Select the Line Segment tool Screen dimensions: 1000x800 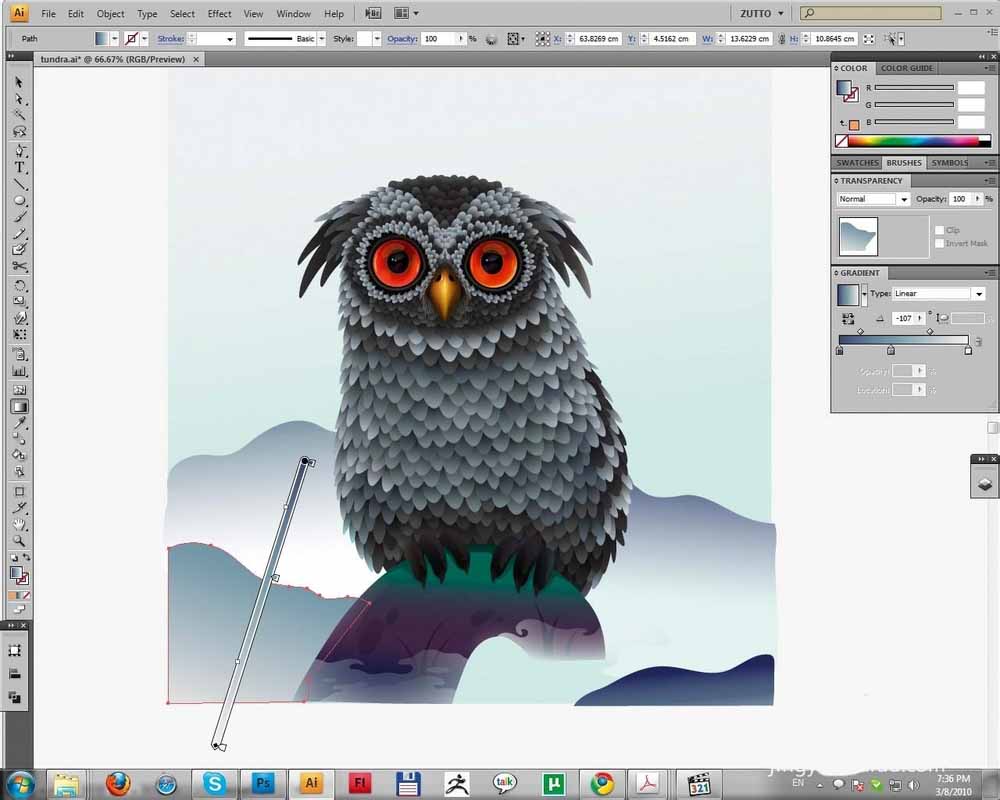click(x=19, y=184)
